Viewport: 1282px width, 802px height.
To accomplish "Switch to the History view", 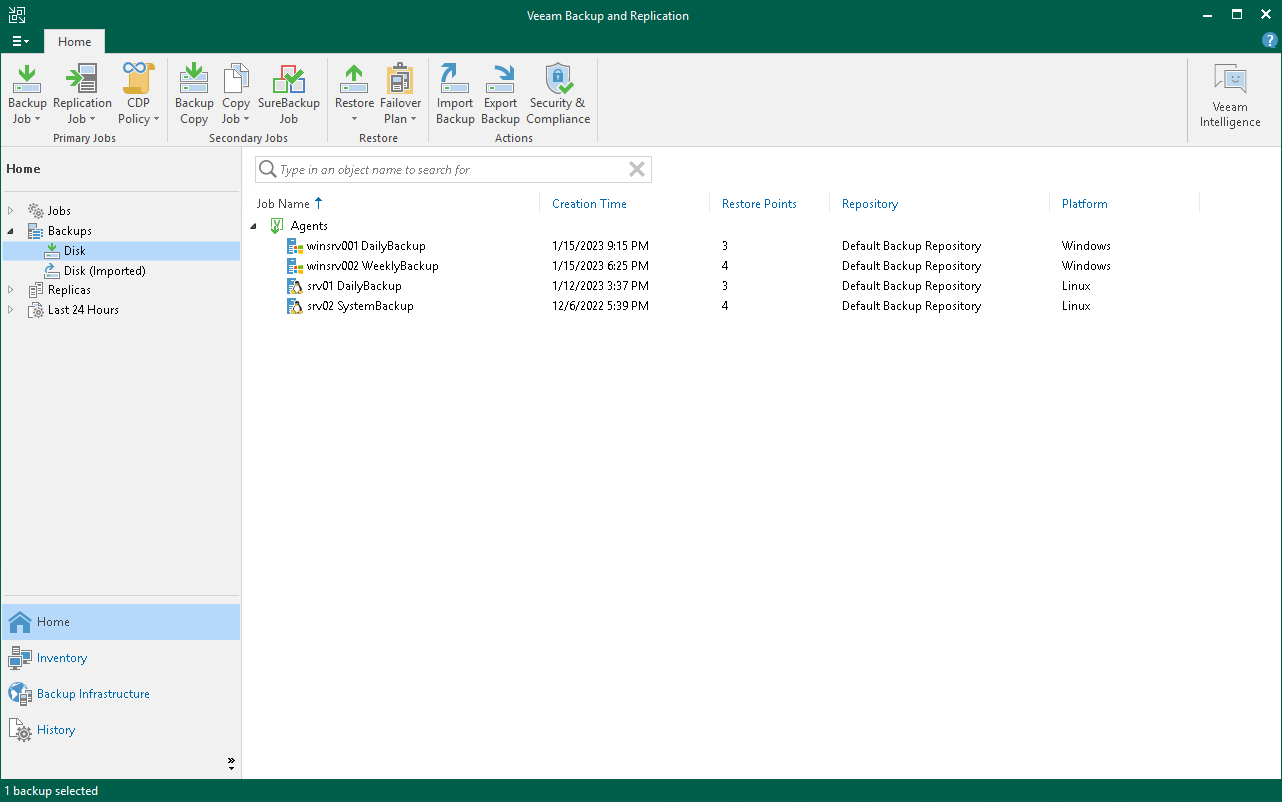I will (x=55, y=729).
